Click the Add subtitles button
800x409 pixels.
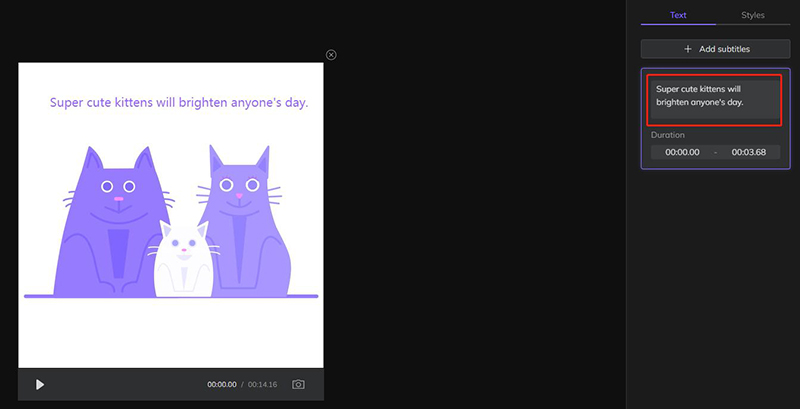tap(715, 49)
